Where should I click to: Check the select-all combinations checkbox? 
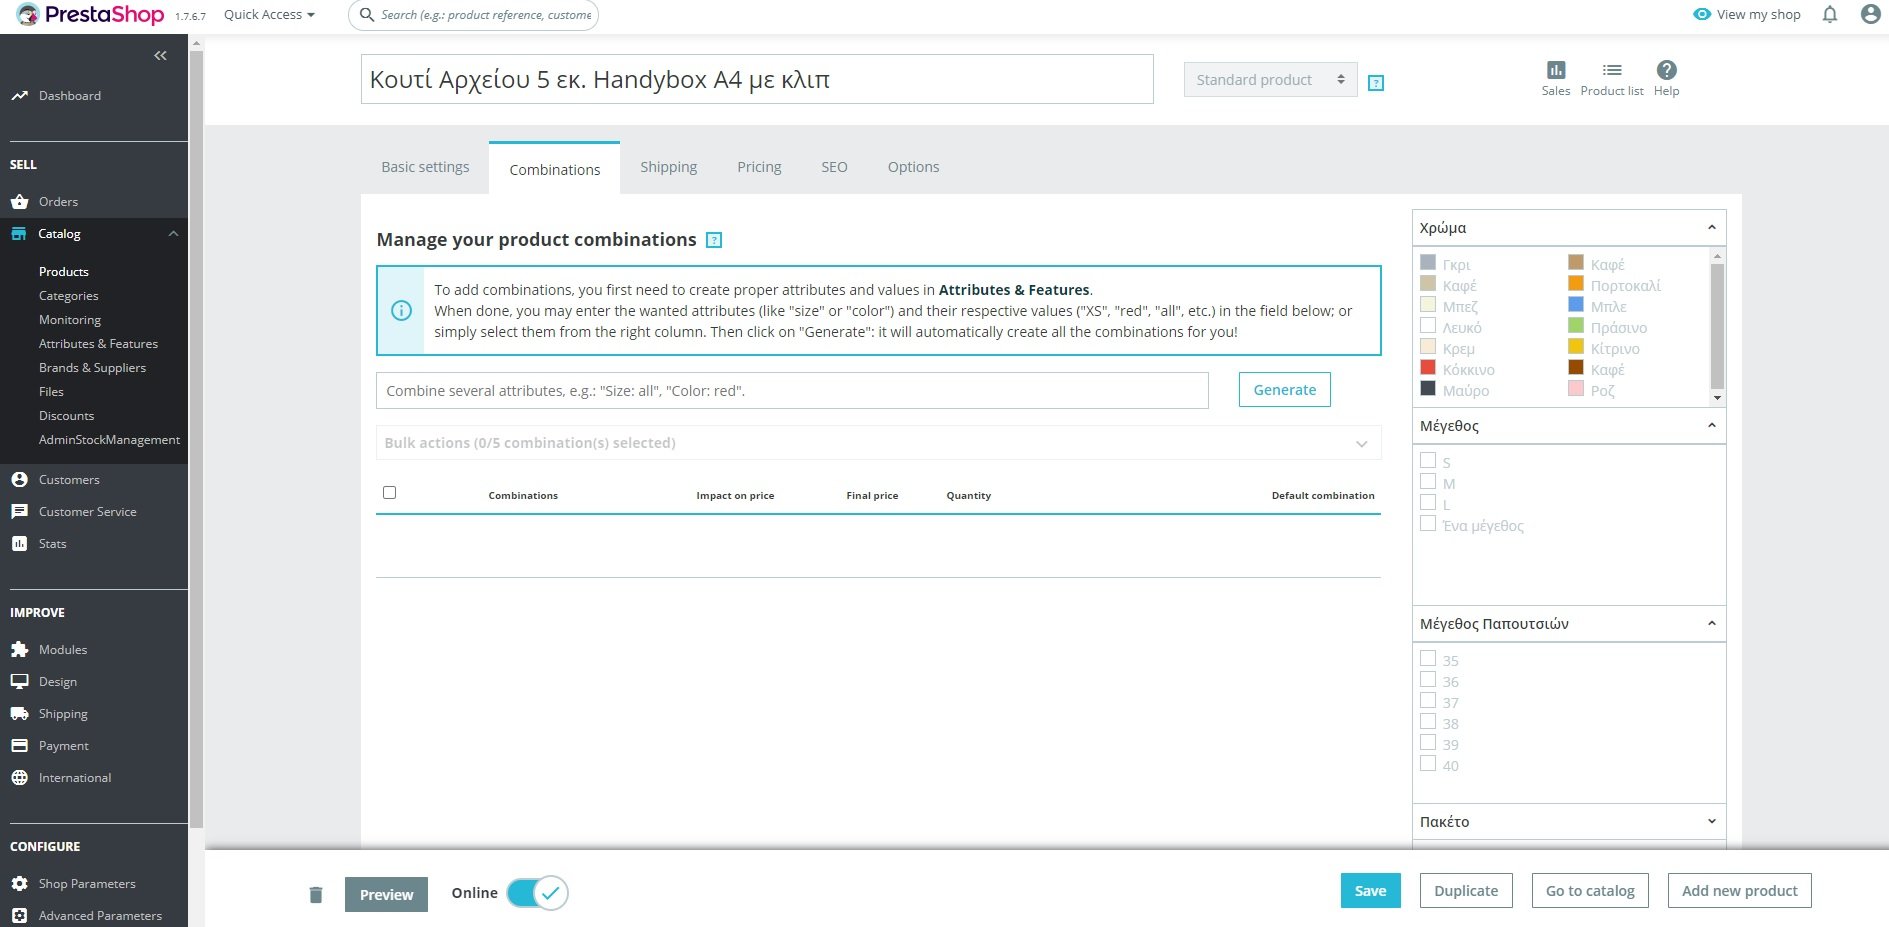tap(390, 493)
